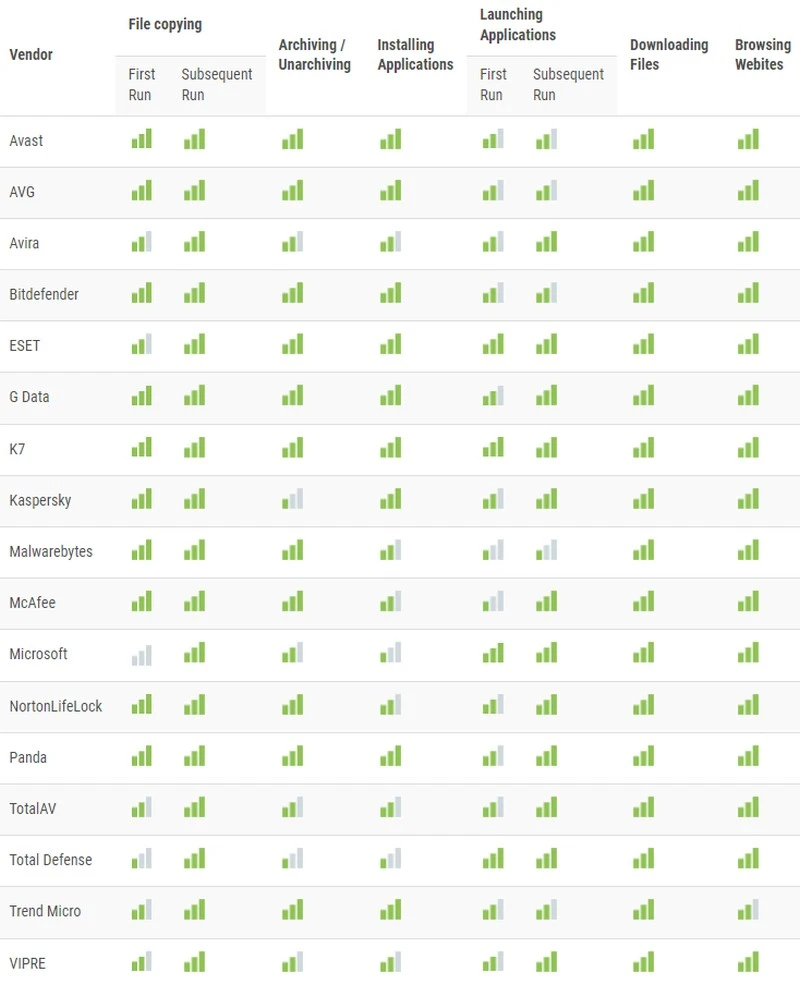Viewport: 800px width, 985px height.
Task: Click Malwarebytes' Launching Applications Subsequent Run rating icon
Action: click(x=545, y=551)
